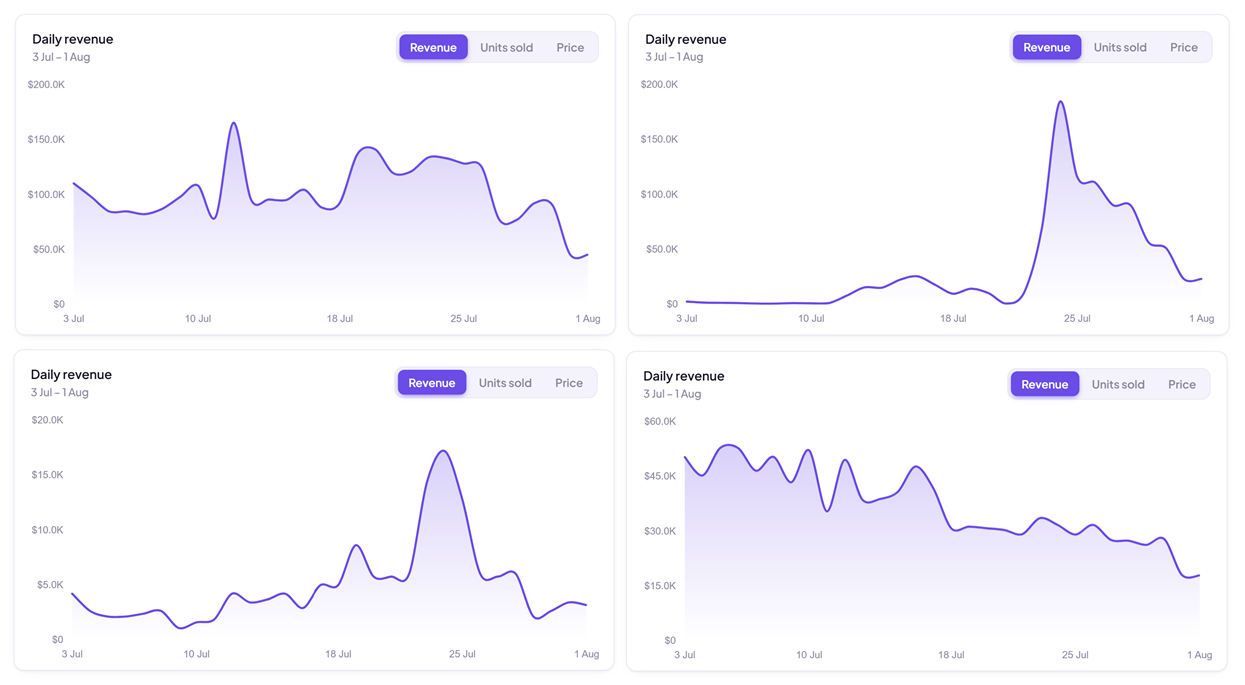Click the highest peak in top-left chart
The height and width of the screenshot is (685, 1245).
tap(234, 123)
